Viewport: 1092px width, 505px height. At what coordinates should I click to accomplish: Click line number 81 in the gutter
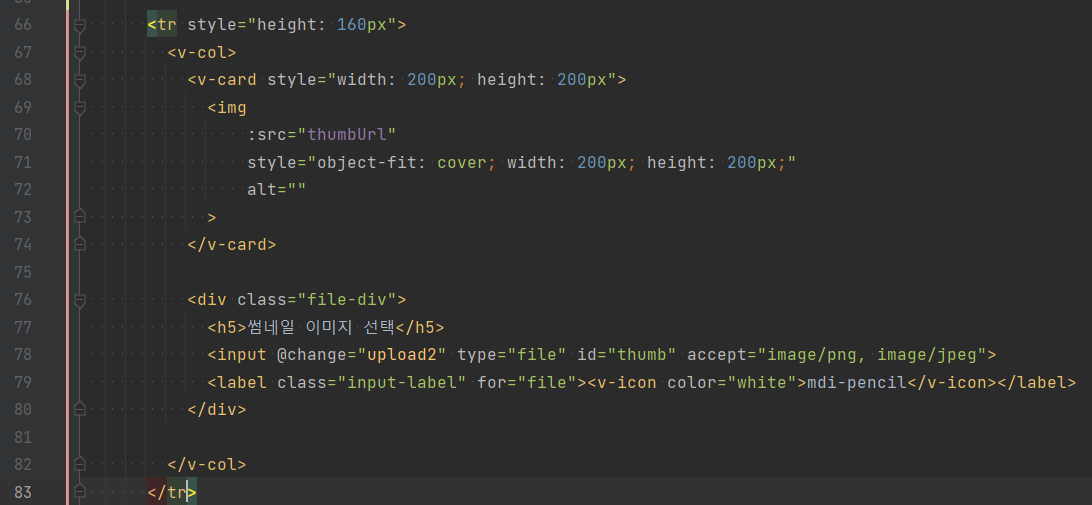point(23,437)
